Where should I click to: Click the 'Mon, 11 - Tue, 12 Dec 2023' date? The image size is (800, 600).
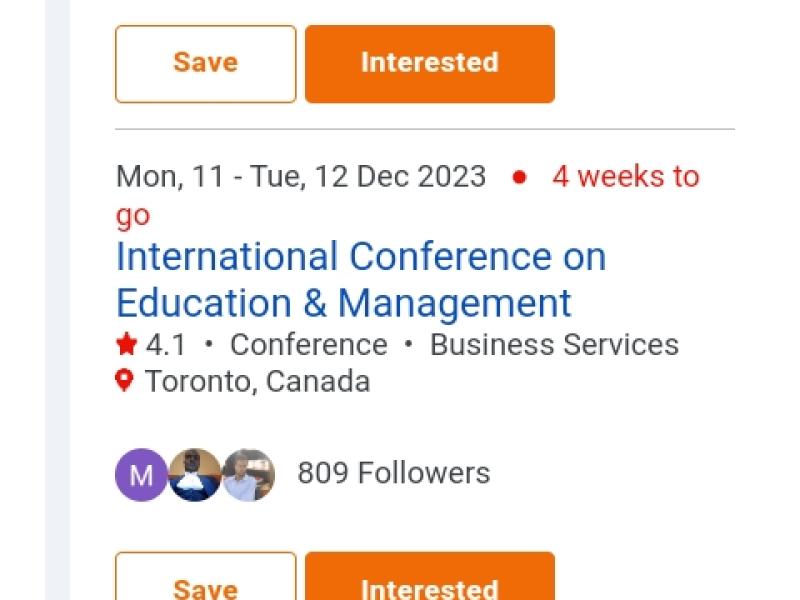(301, 177)
